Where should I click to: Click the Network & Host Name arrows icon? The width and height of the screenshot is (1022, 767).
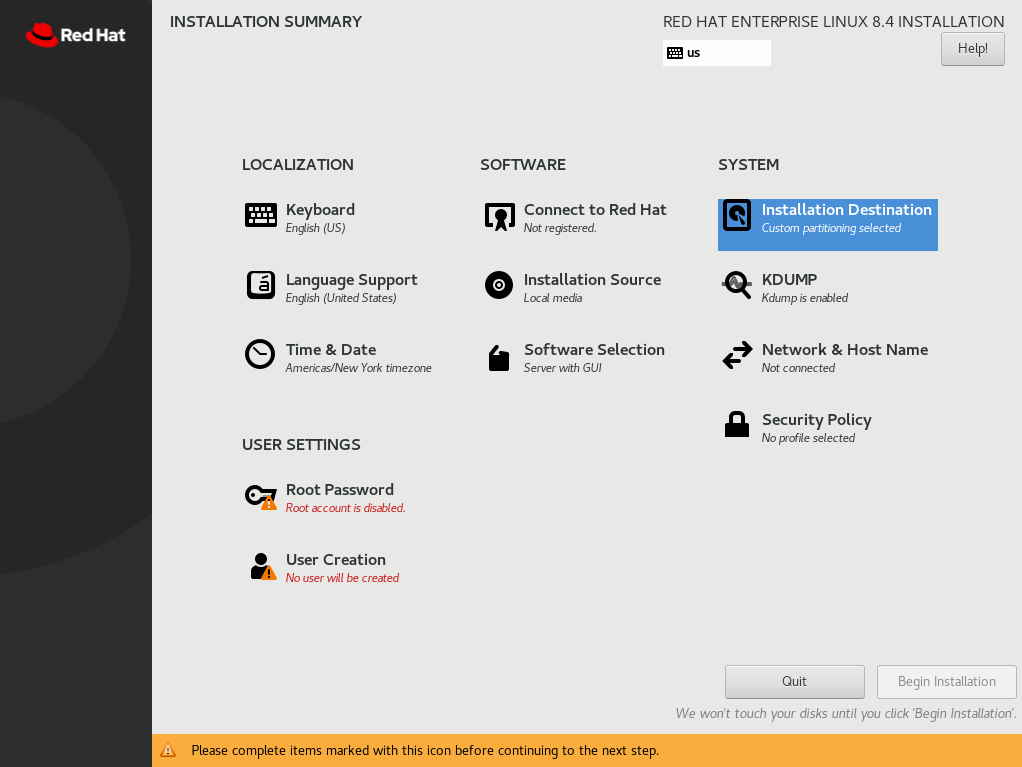[737, 355]
